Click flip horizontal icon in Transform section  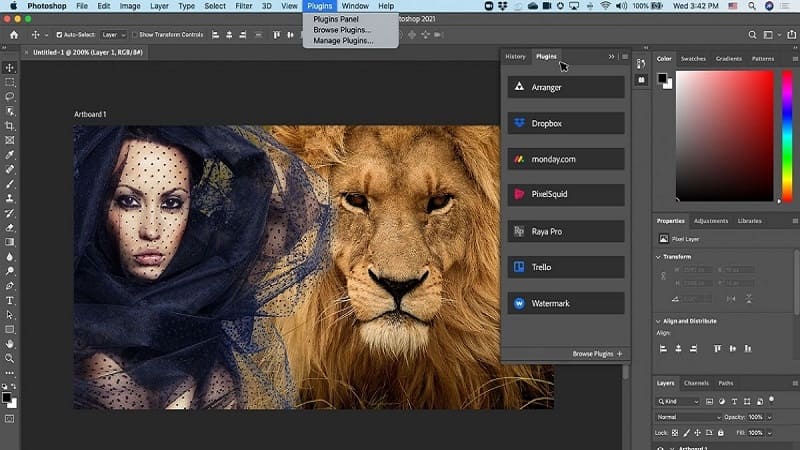click(x=731, y=299)
